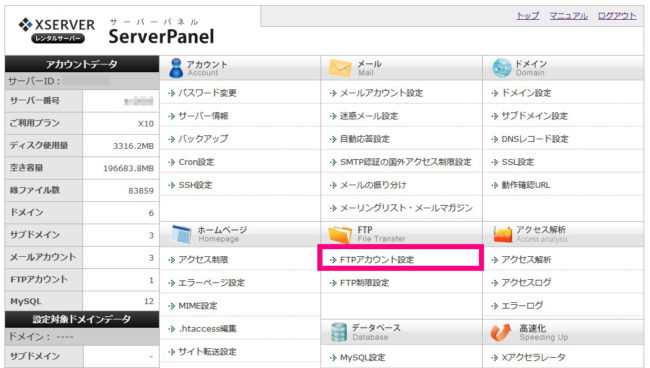
Task: Click the ログアウト link
Action: pyautogui.click(x=617, y=16)
